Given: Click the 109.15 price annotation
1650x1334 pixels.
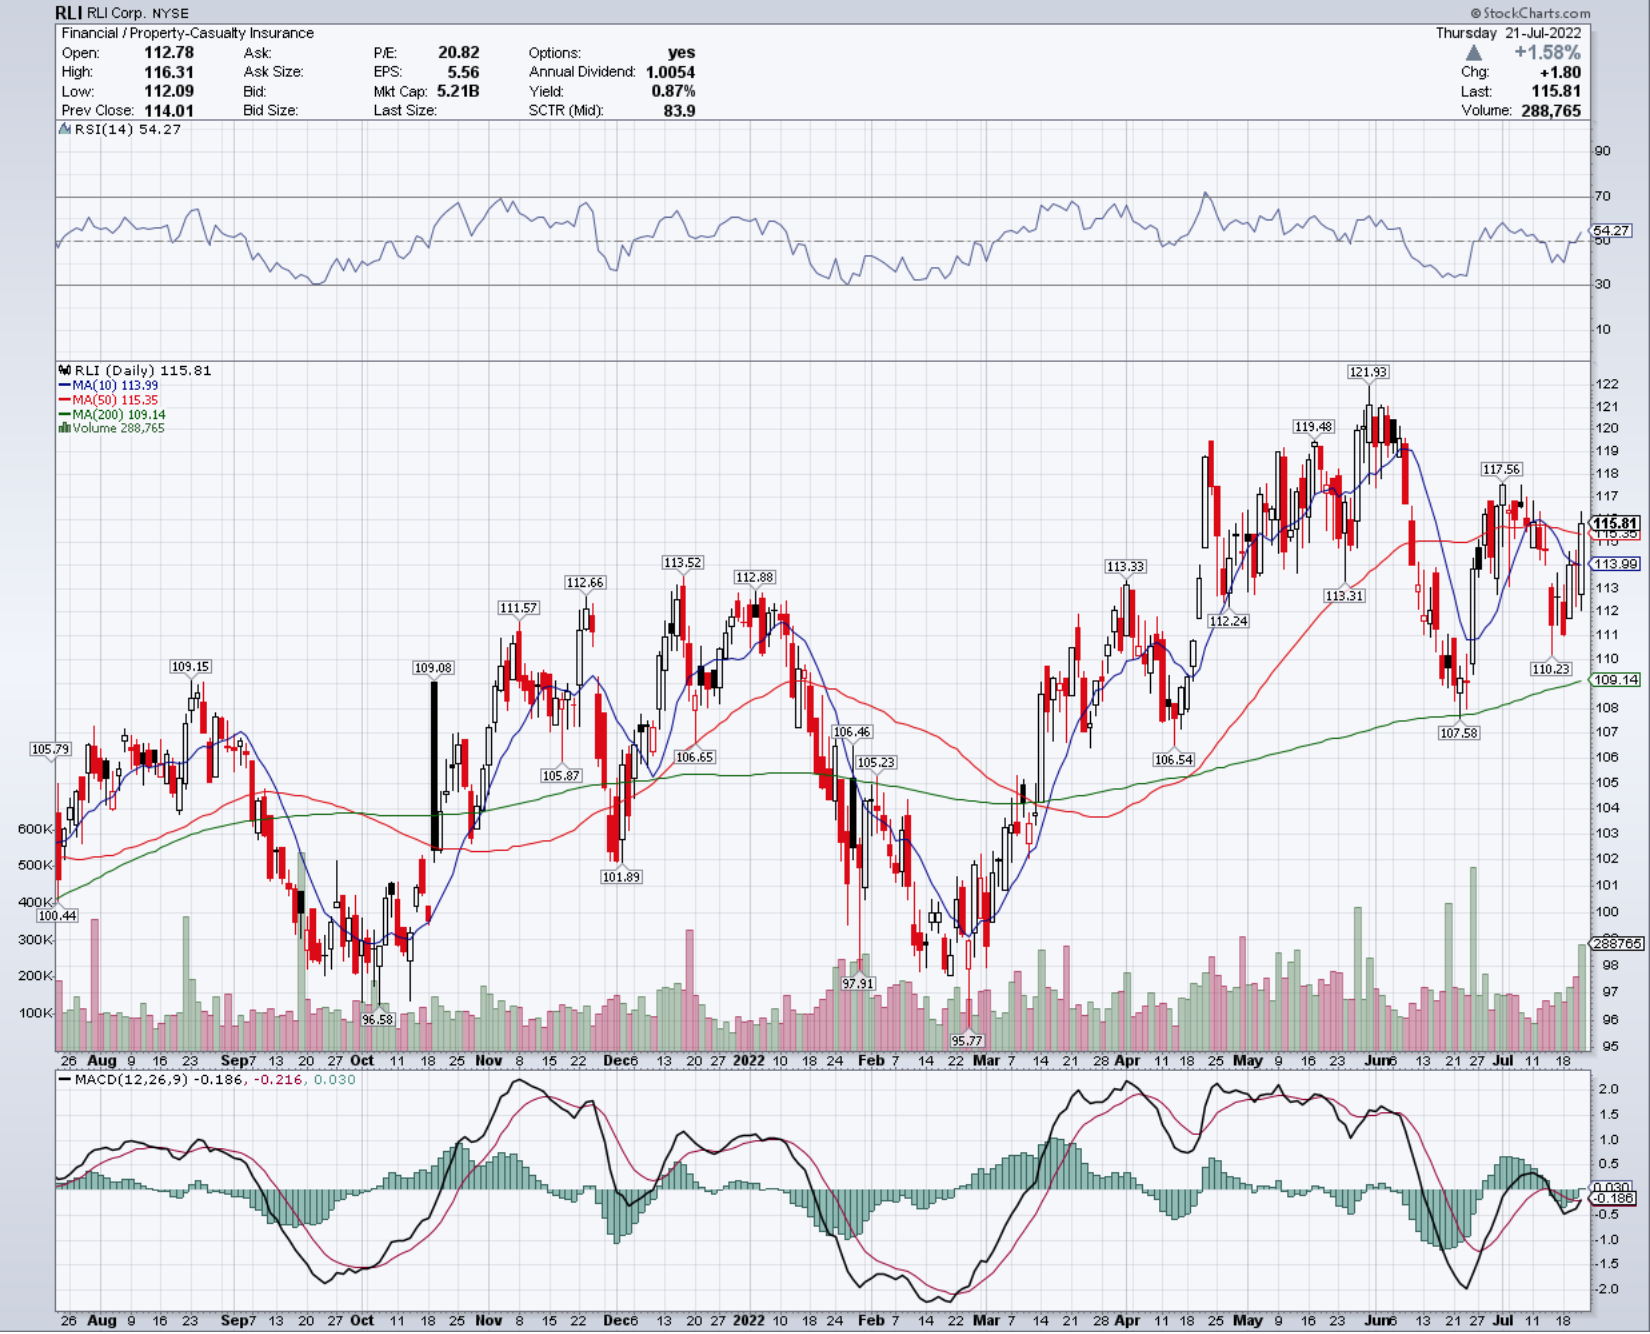Looking at the screenshot, I should [x=190, y=667].
